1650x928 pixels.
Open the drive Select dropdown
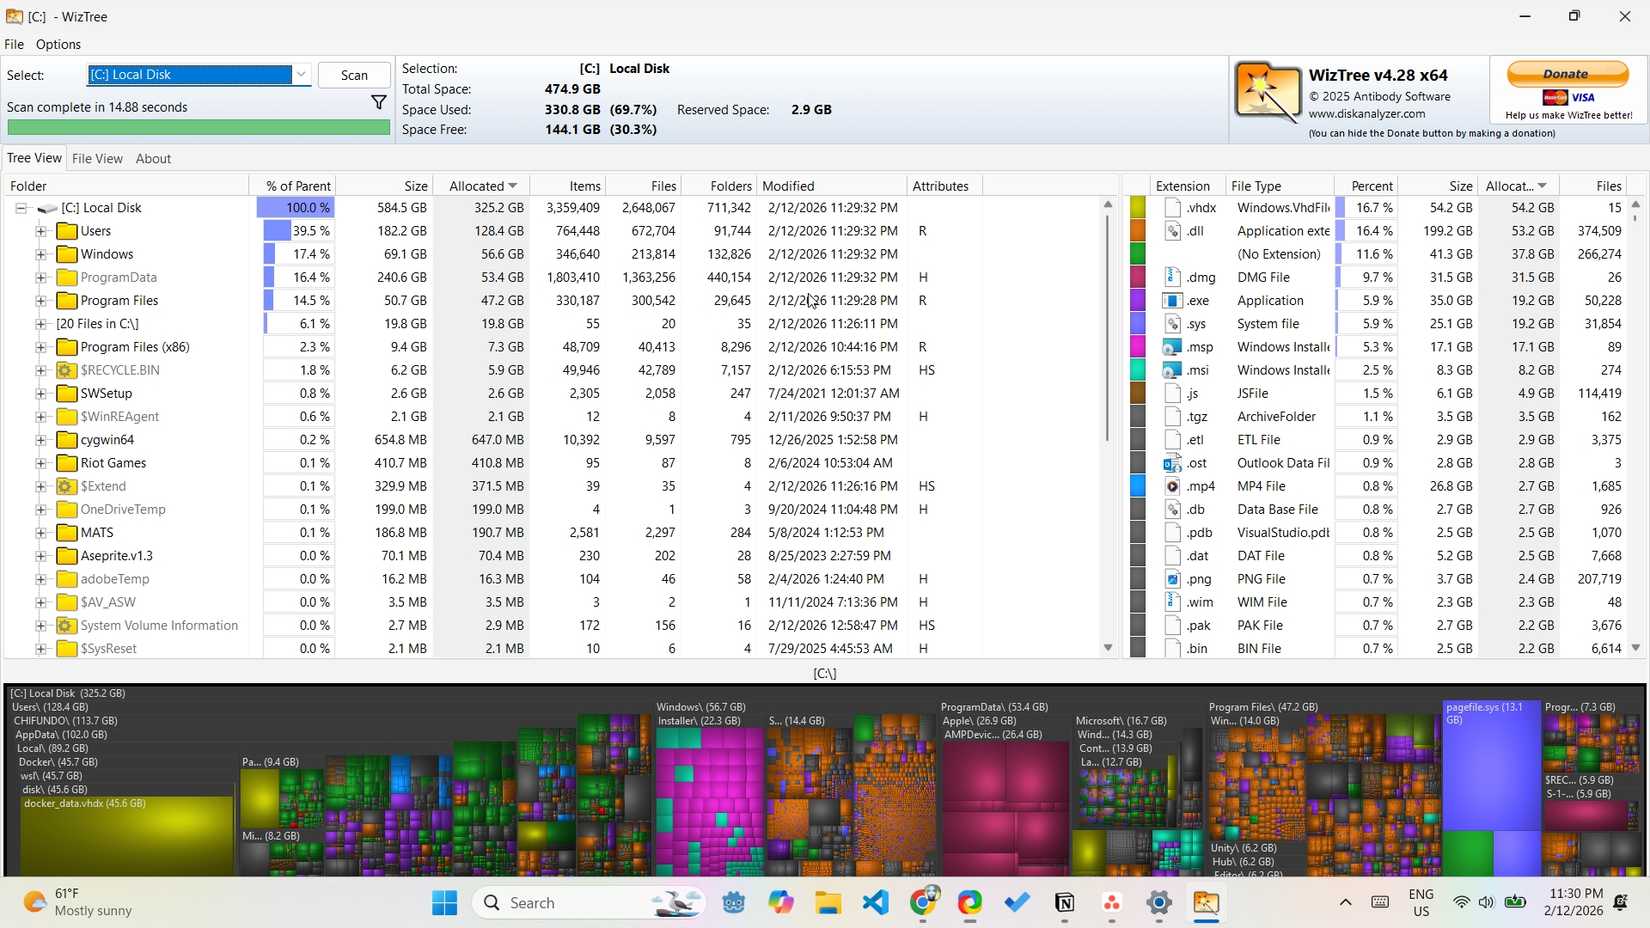[300, 75]
